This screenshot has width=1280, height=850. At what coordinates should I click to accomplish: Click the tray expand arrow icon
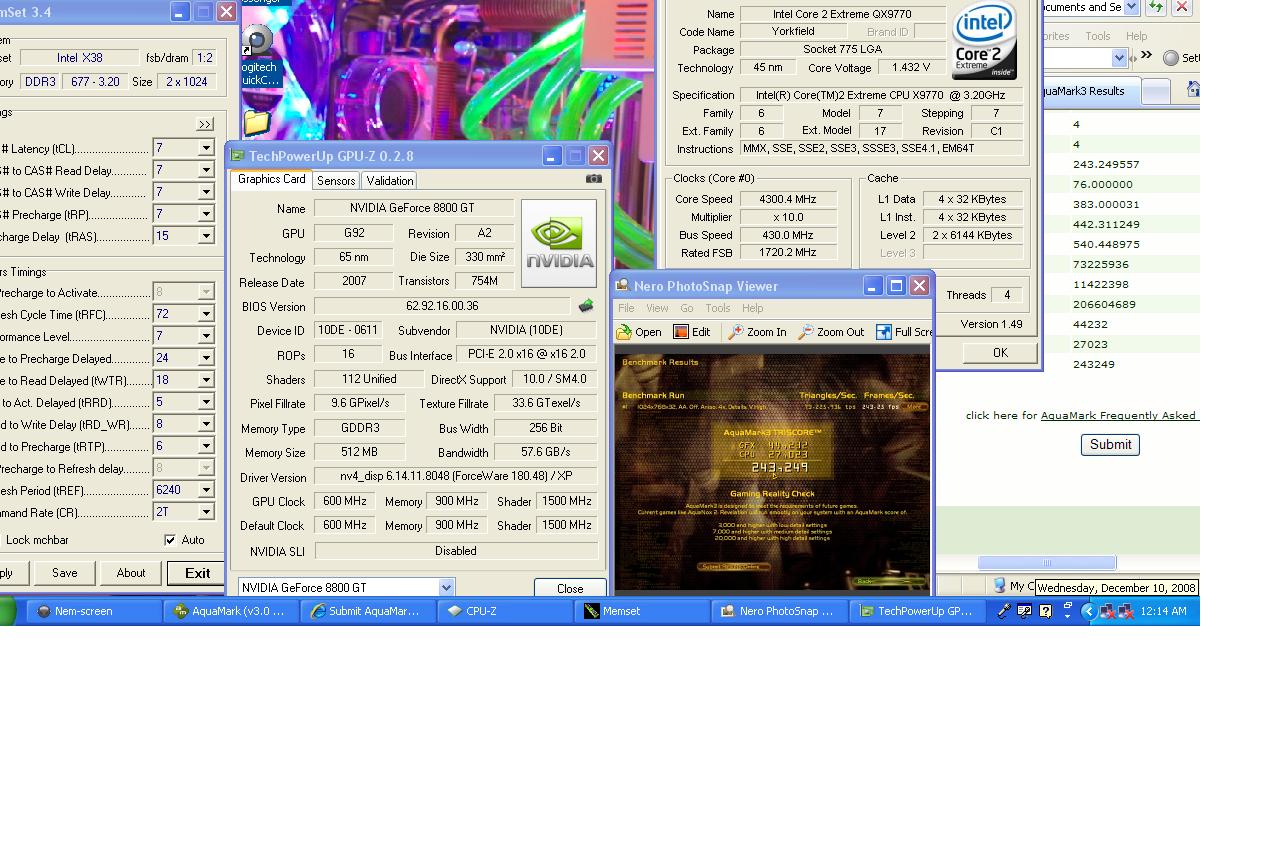coord(1089,611)
